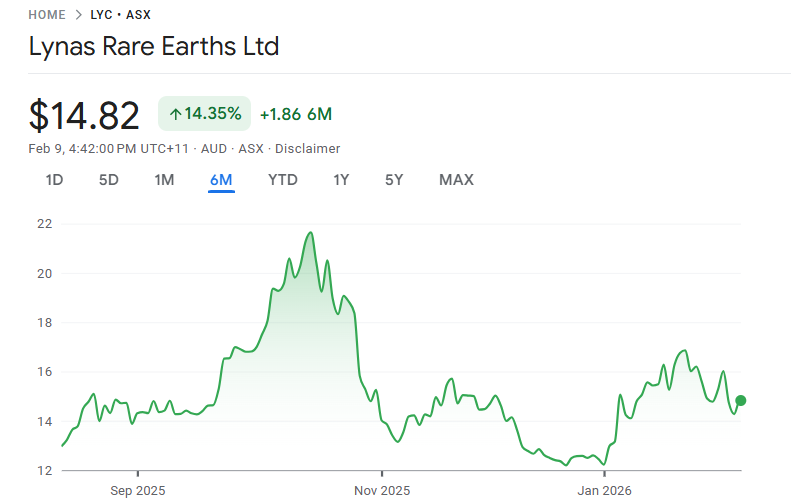Click the LYC • ASX breadcrumb text
Viewport: 791px width, 500px height.
121,15
